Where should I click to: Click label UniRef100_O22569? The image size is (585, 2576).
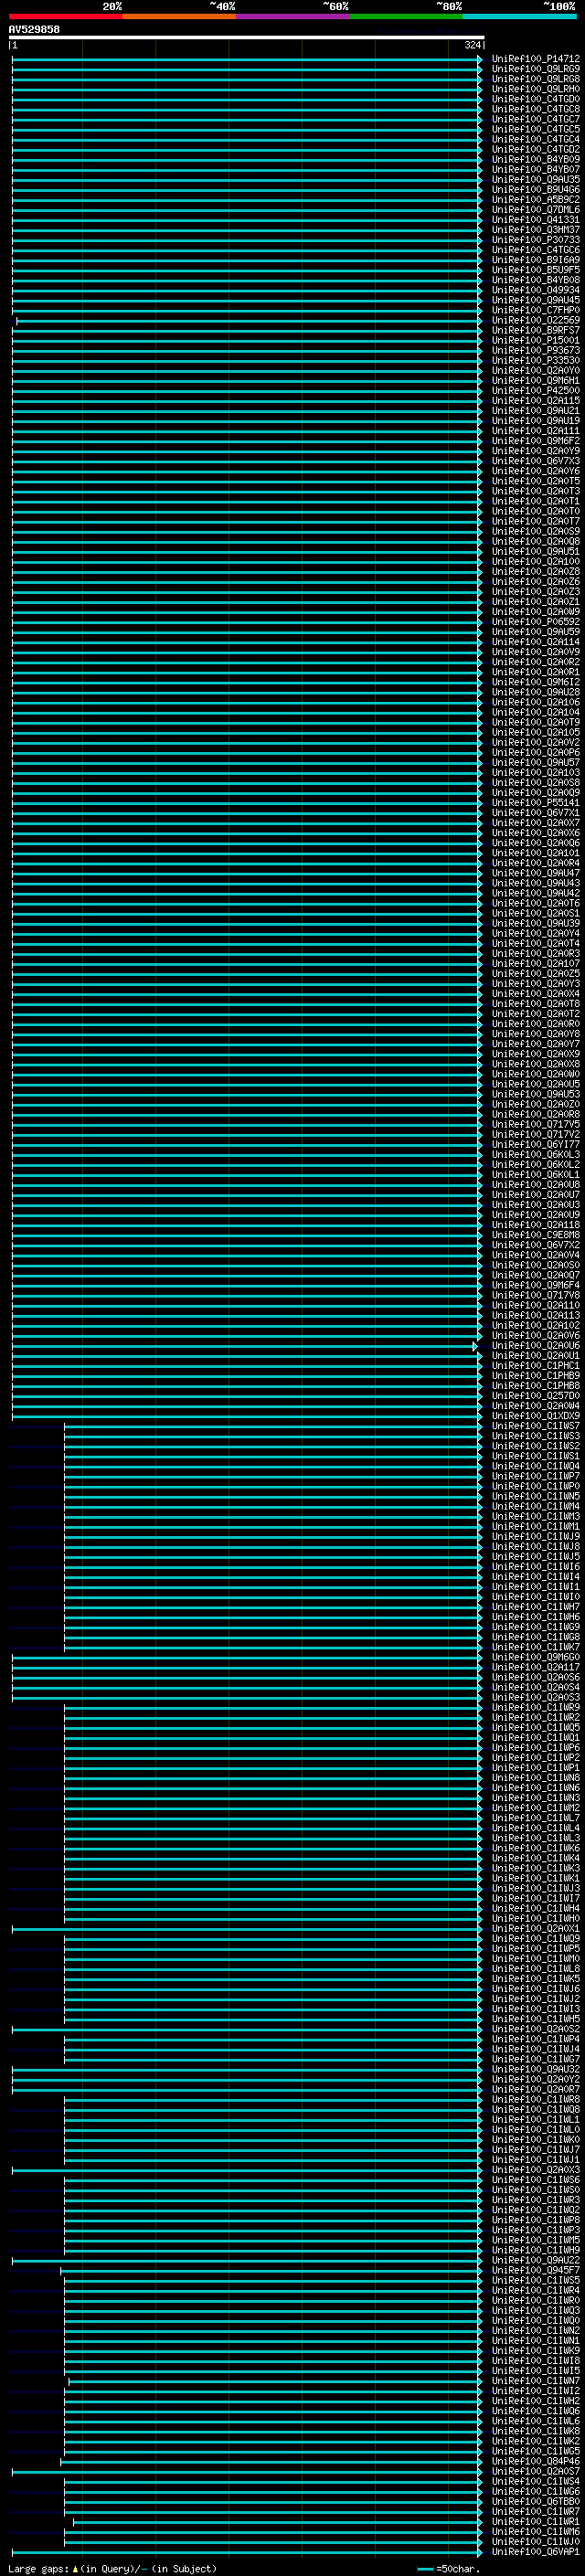(x=536, y=320)
